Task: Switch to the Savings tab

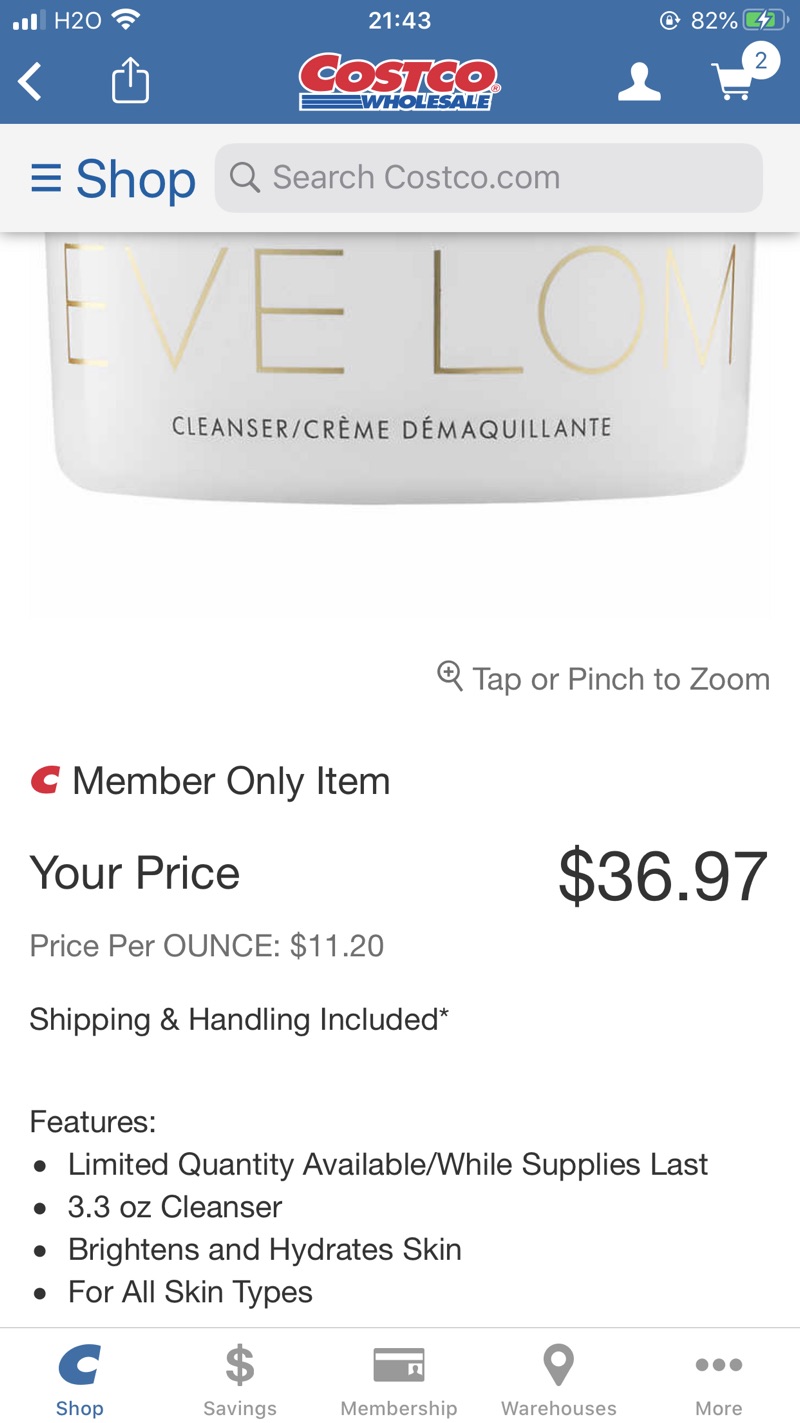Action: 240,1380
